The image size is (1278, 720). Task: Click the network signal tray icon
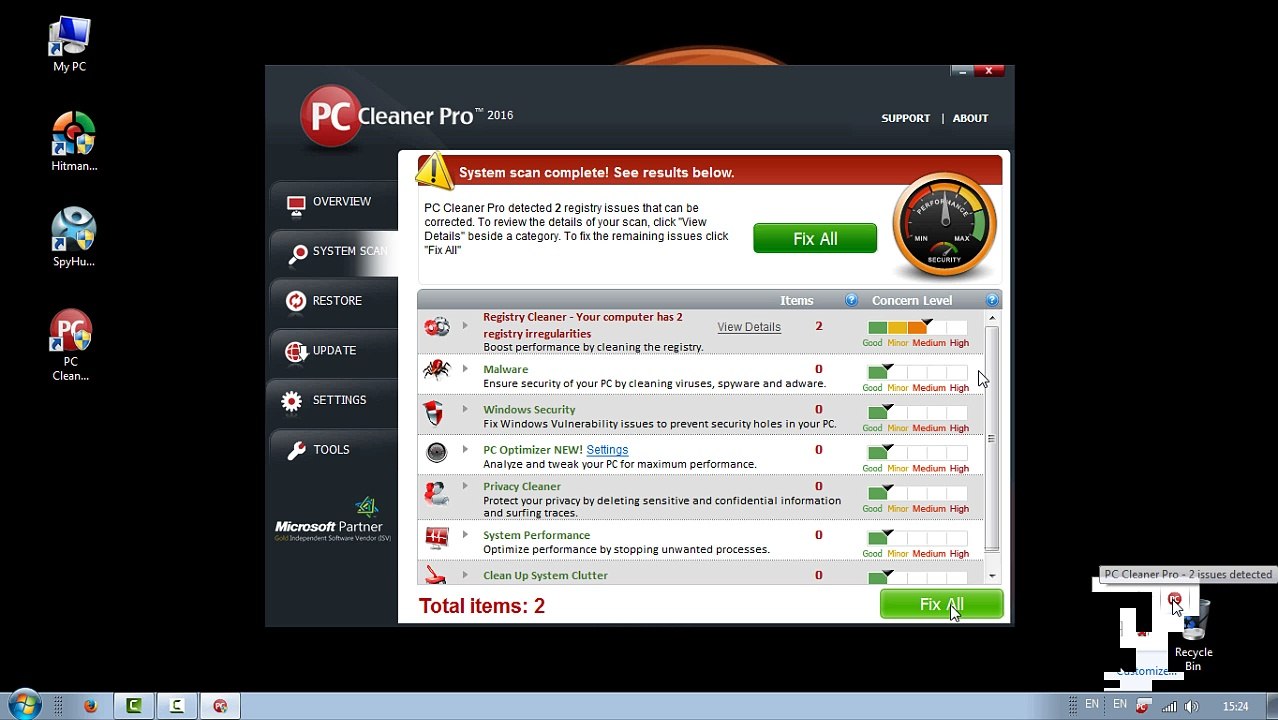point(1167,706)
